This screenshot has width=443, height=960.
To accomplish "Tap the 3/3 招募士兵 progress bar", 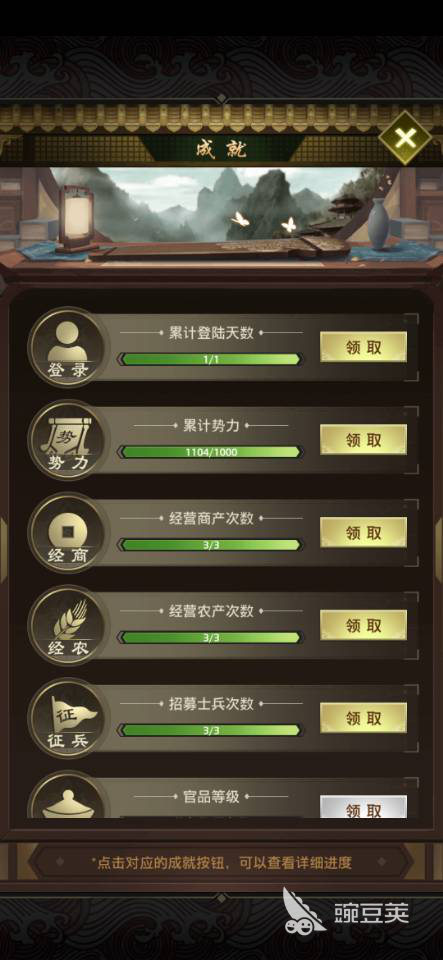I will pyautogui.click(x=211, y=730).
